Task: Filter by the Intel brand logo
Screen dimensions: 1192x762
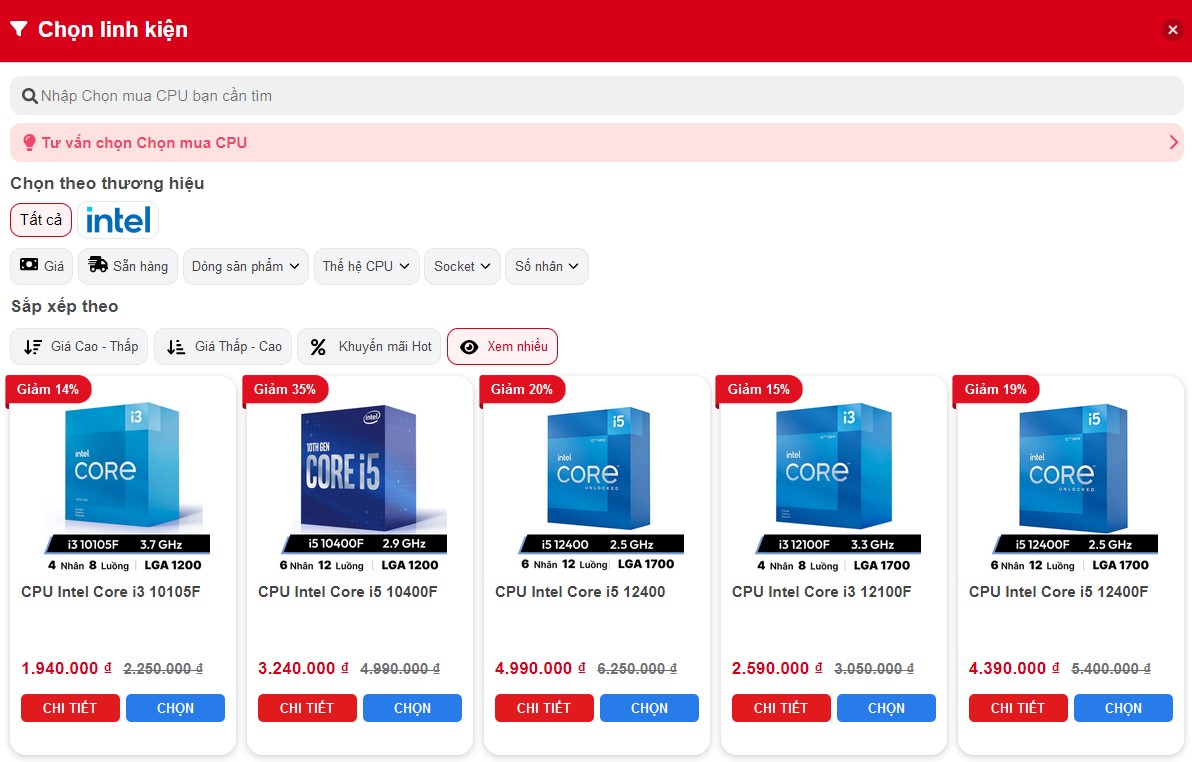Action: (118, 220)
